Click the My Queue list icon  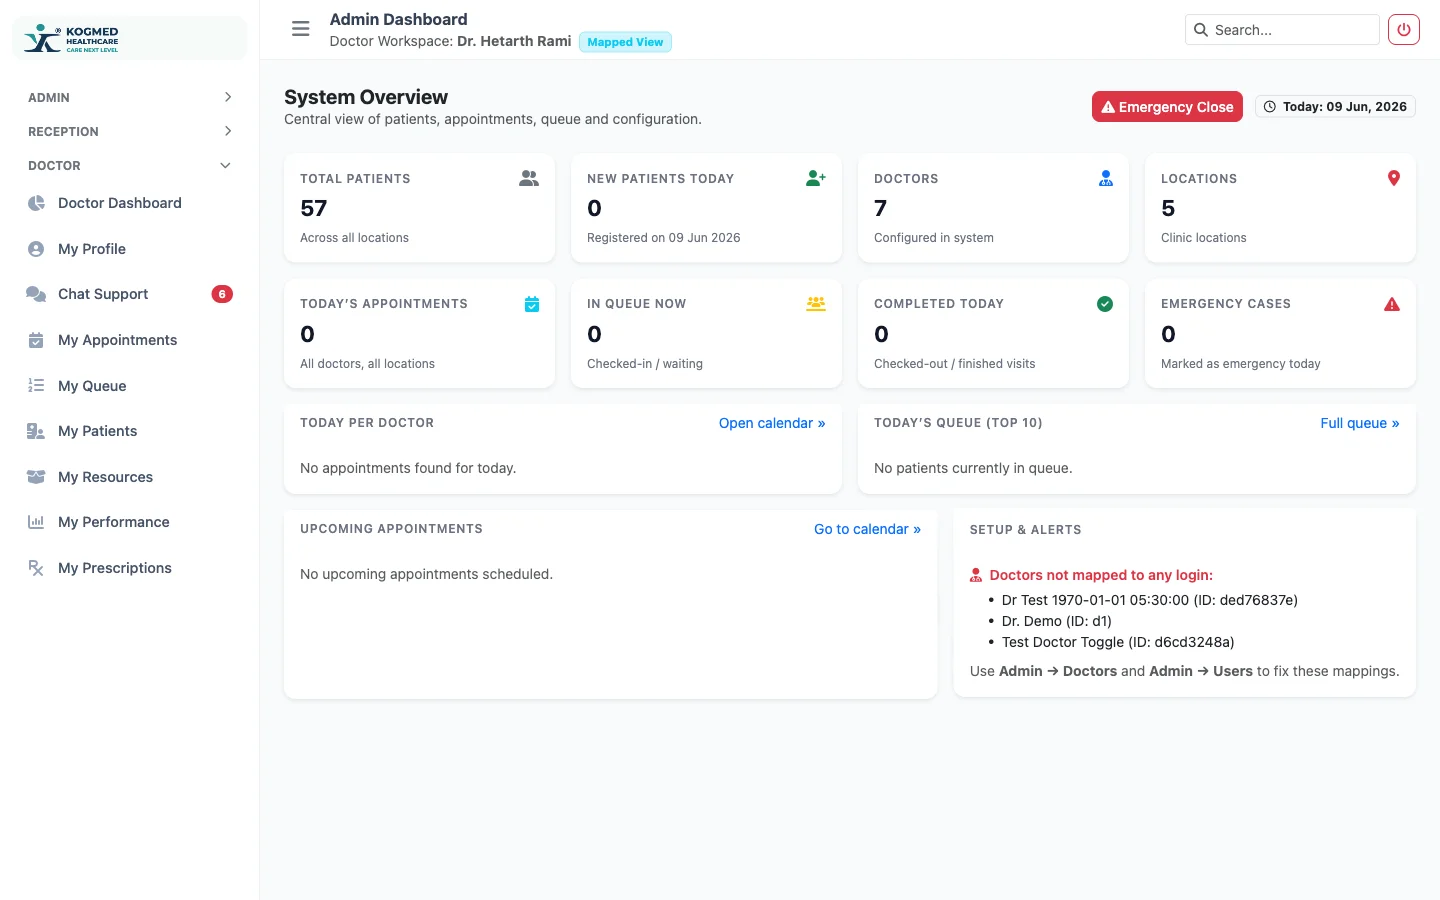pyautogui.click(x=36, y=386)
